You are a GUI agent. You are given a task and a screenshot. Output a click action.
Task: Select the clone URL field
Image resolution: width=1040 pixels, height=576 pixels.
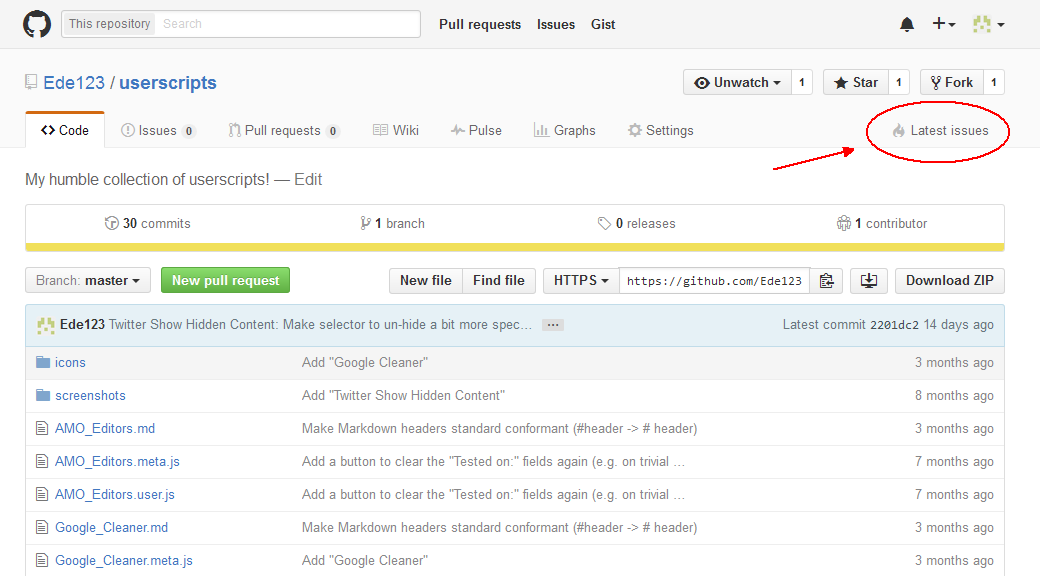714,281
